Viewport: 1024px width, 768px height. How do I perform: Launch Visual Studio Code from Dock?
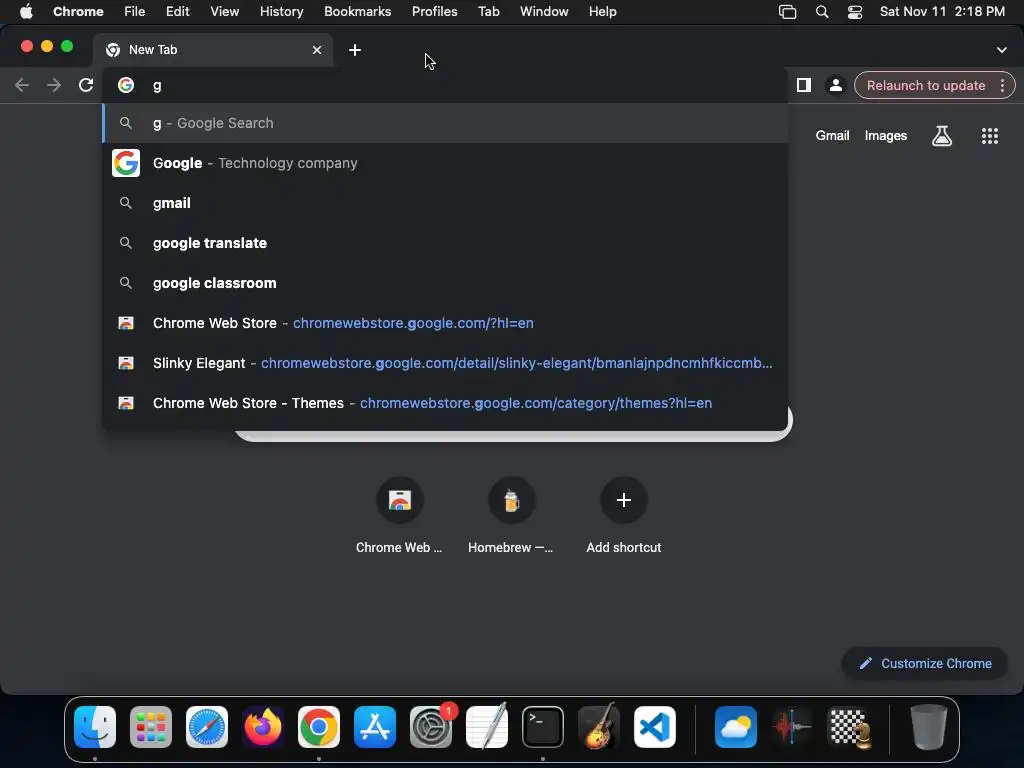pyautogui.click(x=654, y=726)
